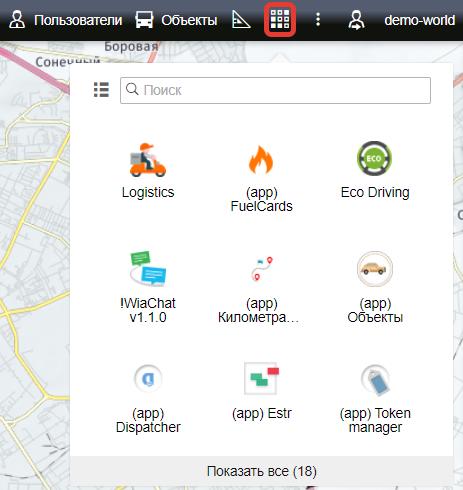Click the map area beside the panel
The height and width of the screenshot is (490, 463).
coord(33,267)
